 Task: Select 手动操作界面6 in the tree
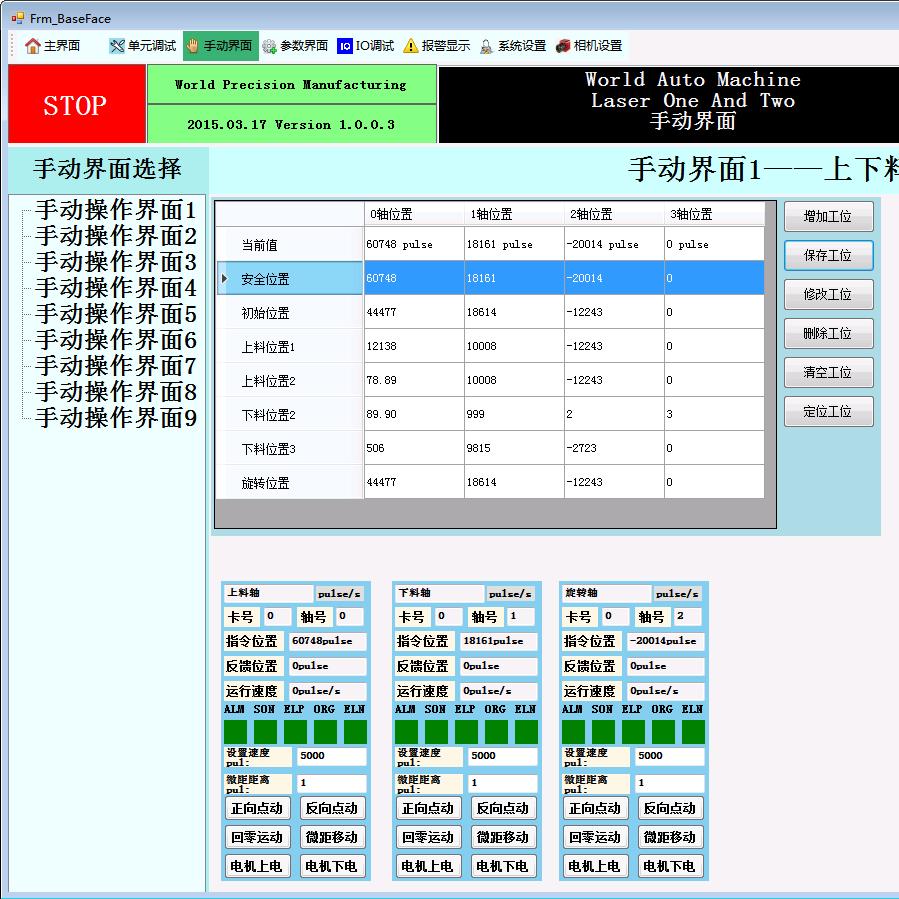[x=116, y=339]
